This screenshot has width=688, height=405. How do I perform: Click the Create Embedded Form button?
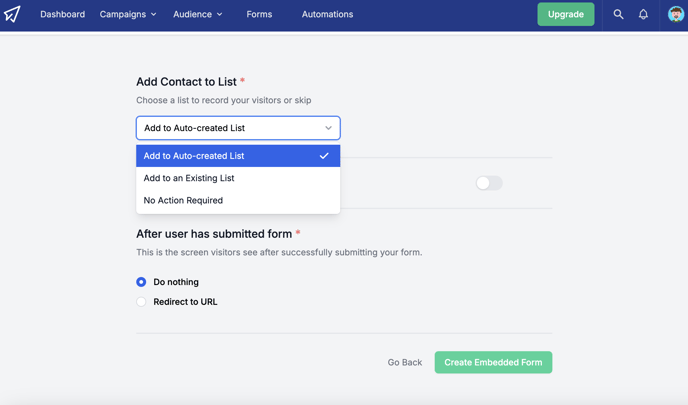493,362
